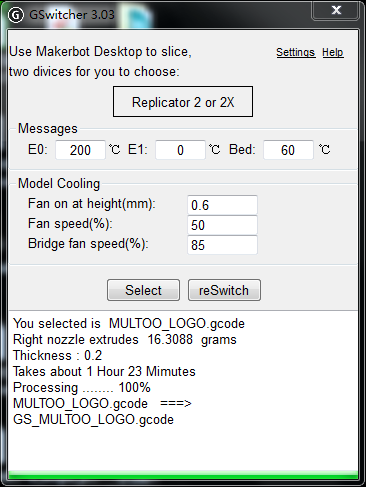This screenshot has width=366, height=487.
Task: Click the Processing 100% log line
Action: point(82,387)
